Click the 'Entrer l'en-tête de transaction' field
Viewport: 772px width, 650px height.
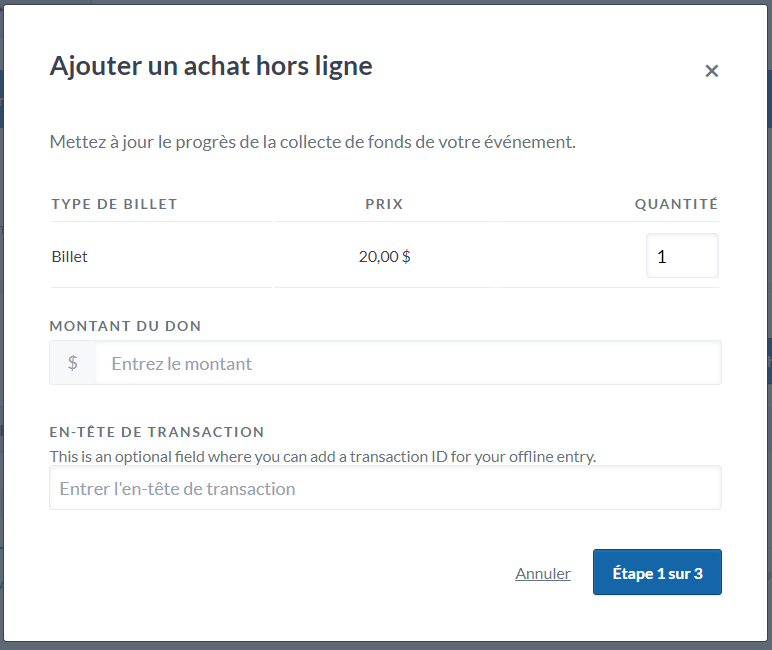tap(385, 489)
